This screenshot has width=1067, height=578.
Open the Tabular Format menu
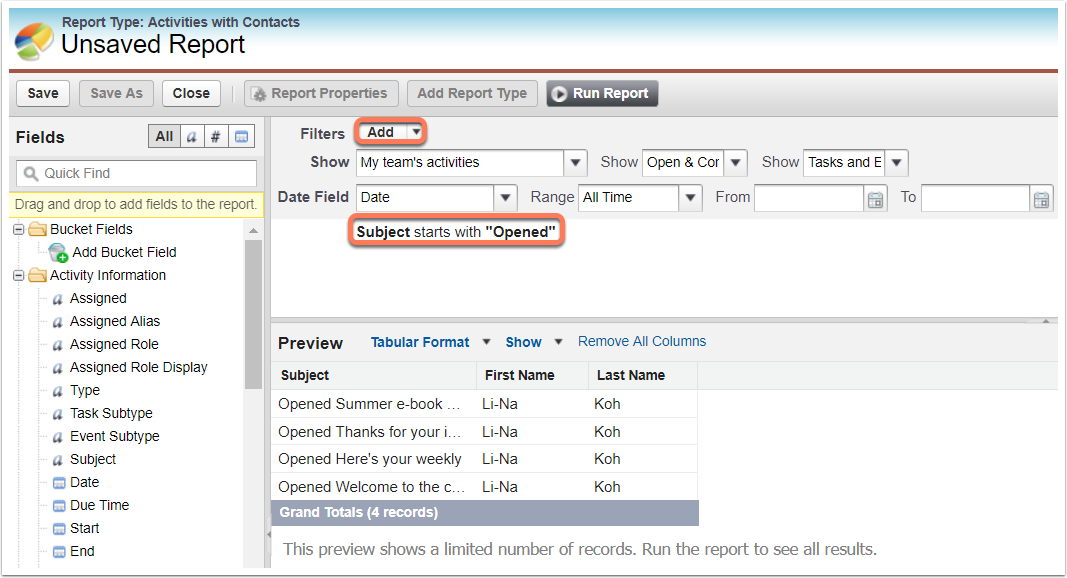click(x=429, y=342)
